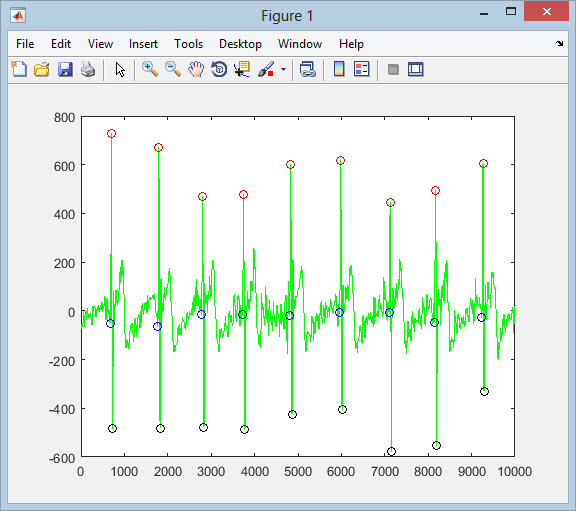This screenshot has height=511, width=576.
Task: Toggle the Data Cursor tool
Action: pyautogui.click(x=242, y=69)
